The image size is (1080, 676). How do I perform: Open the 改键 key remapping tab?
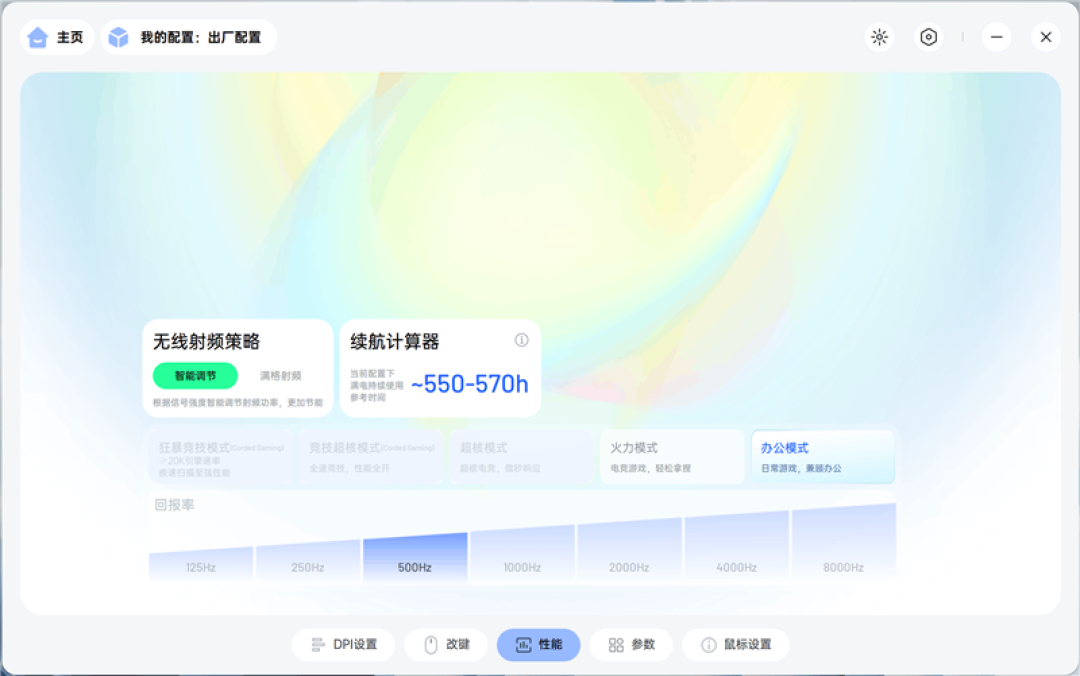(x=446, y=644)
